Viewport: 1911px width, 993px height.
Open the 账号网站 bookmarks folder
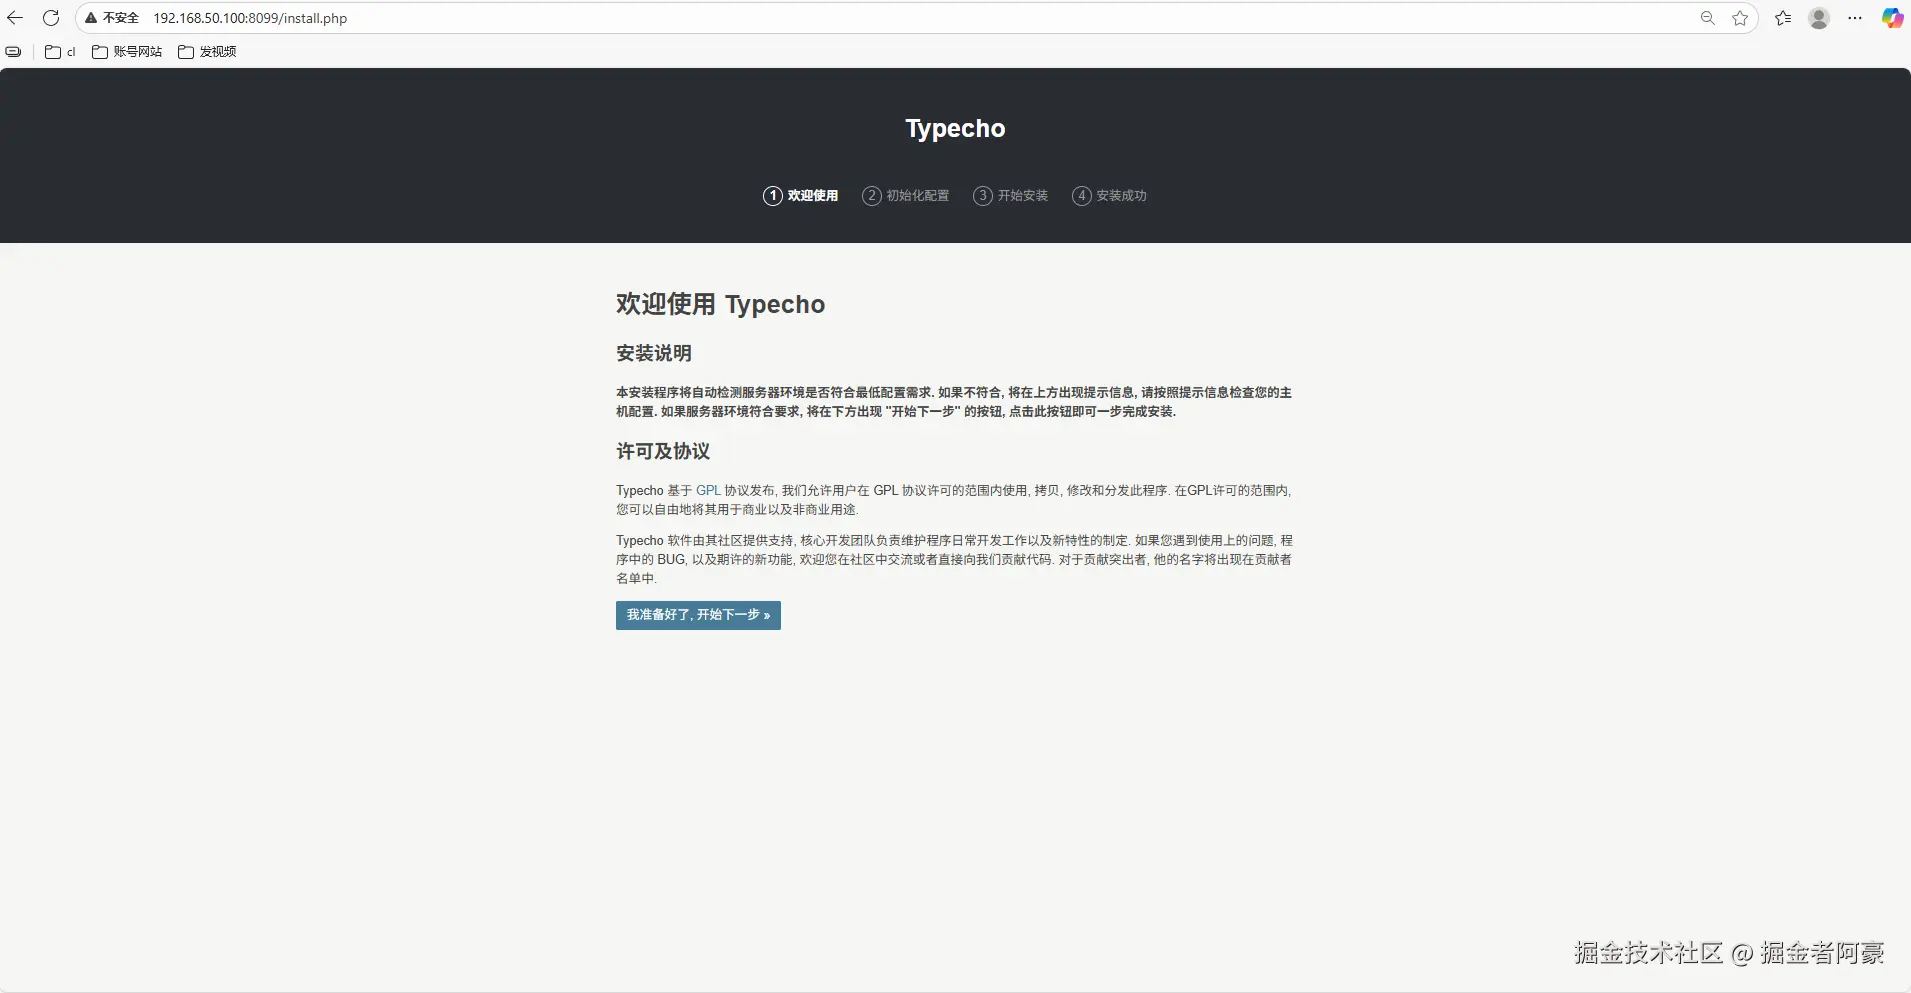pyautogui.click(x=127, y=52)
